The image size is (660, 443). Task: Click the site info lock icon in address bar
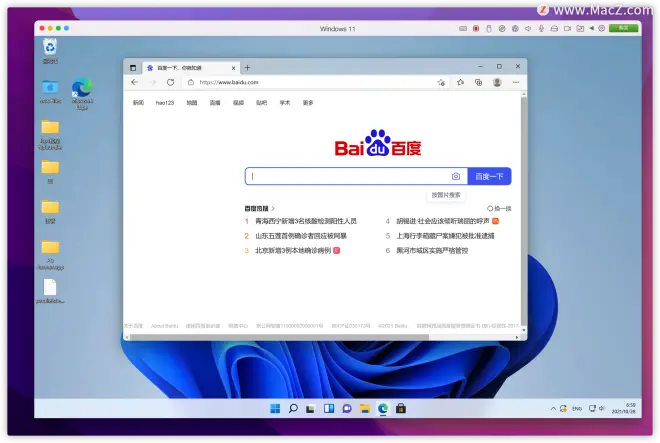click(x=191, y=82)
